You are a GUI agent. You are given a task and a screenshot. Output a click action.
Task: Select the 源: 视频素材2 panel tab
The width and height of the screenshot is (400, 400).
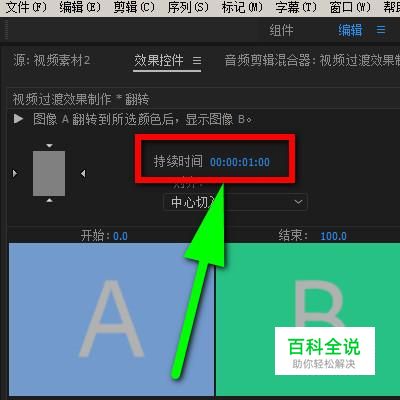click(x=52, y=61)
